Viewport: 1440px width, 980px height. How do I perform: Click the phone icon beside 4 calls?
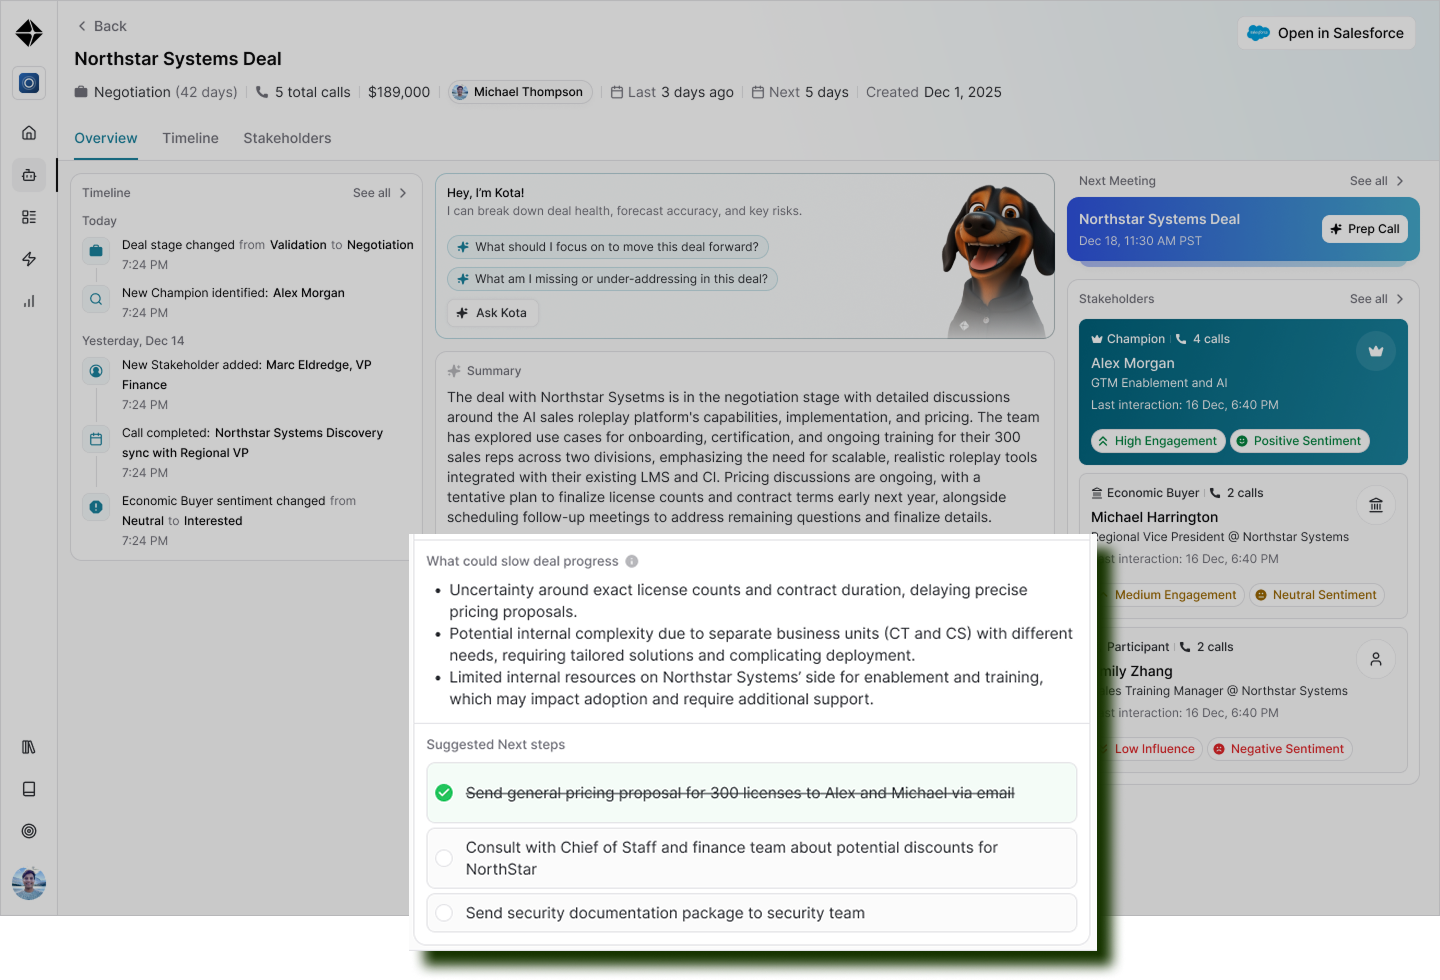coord(1181,339)
